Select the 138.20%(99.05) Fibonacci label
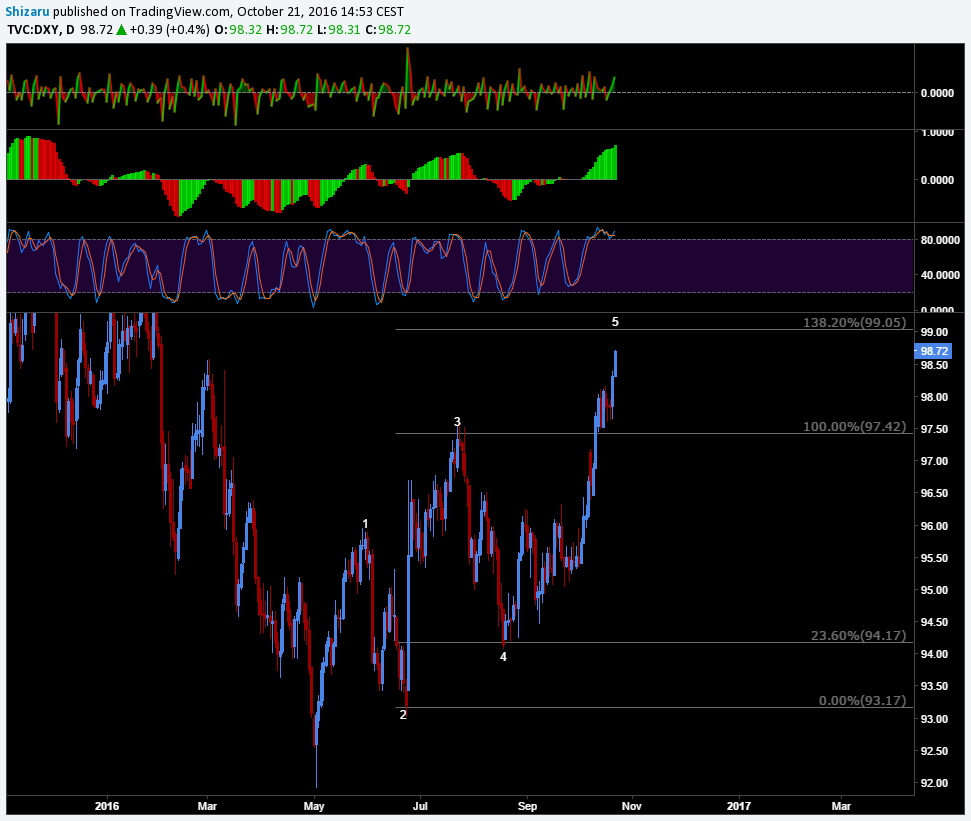This screenshot has width=971, height=821. [855, 322]
